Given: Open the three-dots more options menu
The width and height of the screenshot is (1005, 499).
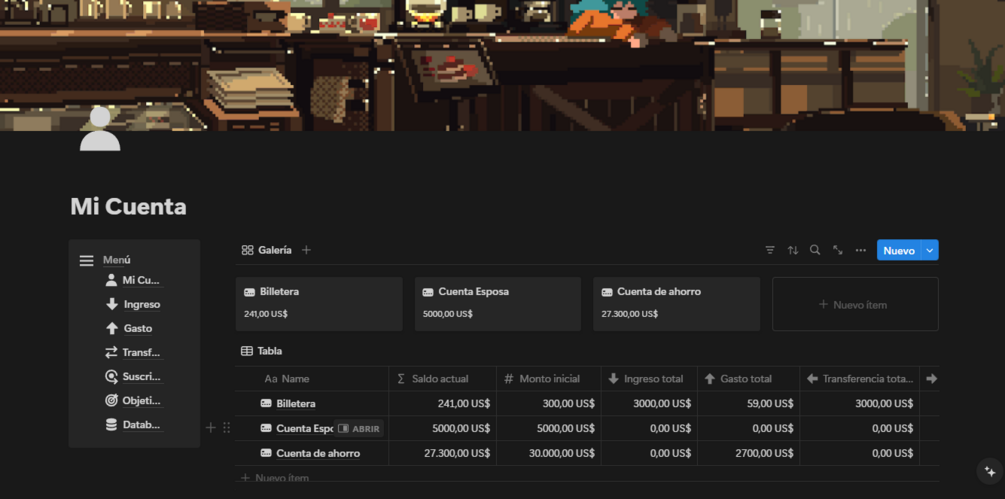Looking at the screenshot, I should pyautogui.click(x=861, y=250).
